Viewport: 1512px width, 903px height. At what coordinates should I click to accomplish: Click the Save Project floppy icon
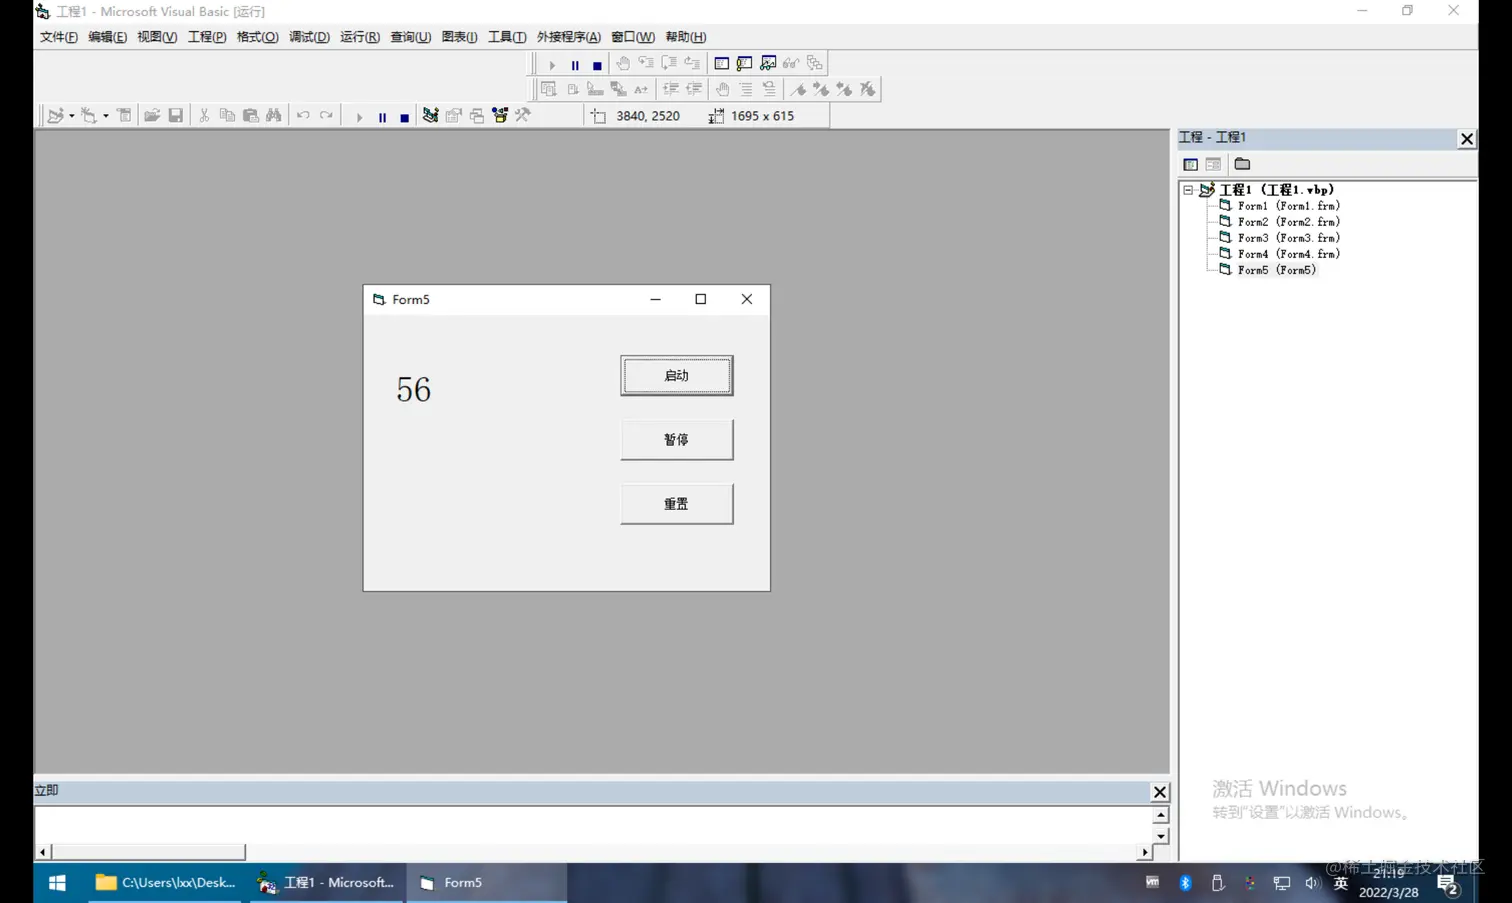[x=175, y=116]
